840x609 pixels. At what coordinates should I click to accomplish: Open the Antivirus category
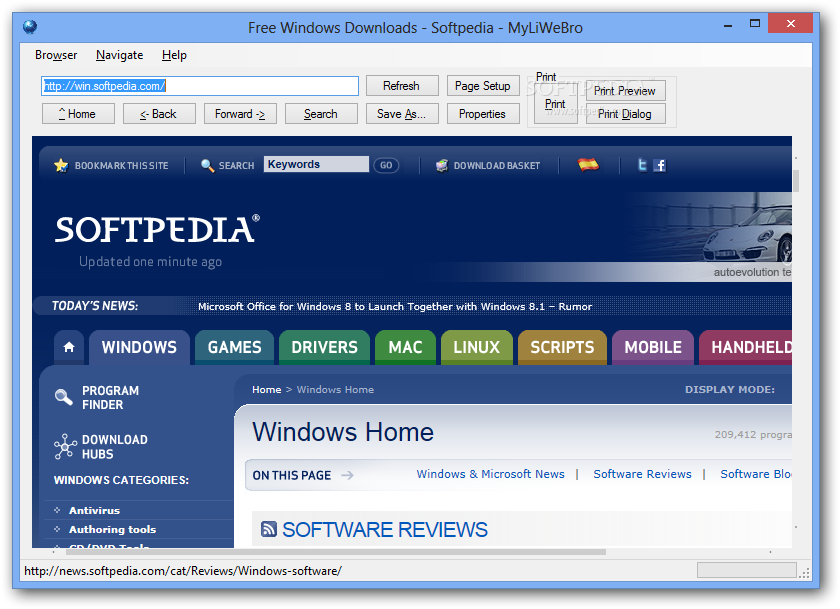[94, 510]
